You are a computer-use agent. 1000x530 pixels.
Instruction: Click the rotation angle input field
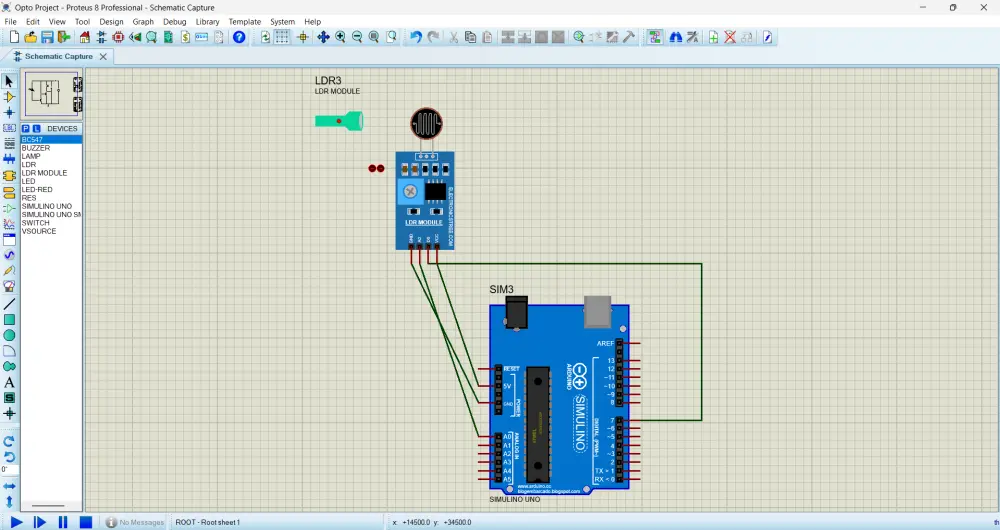(x=10, y=469)
